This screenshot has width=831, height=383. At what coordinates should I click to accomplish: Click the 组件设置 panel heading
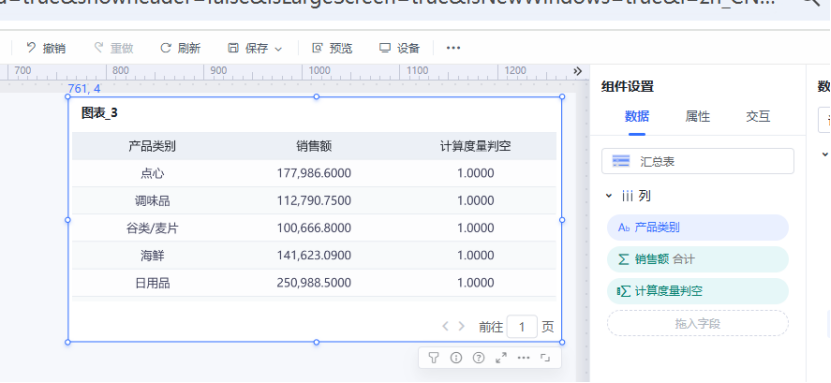pos(627,86)
